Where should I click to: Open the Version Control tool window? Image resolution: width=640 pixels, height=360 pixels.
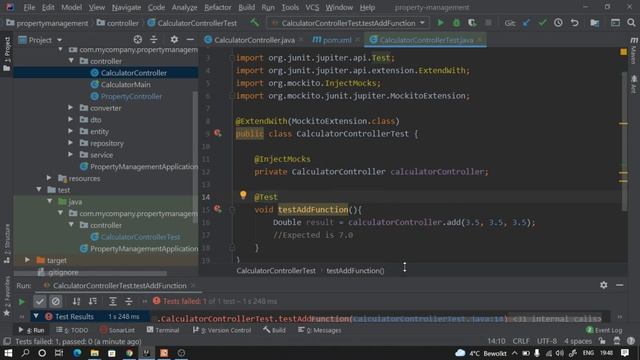(222, 330)
